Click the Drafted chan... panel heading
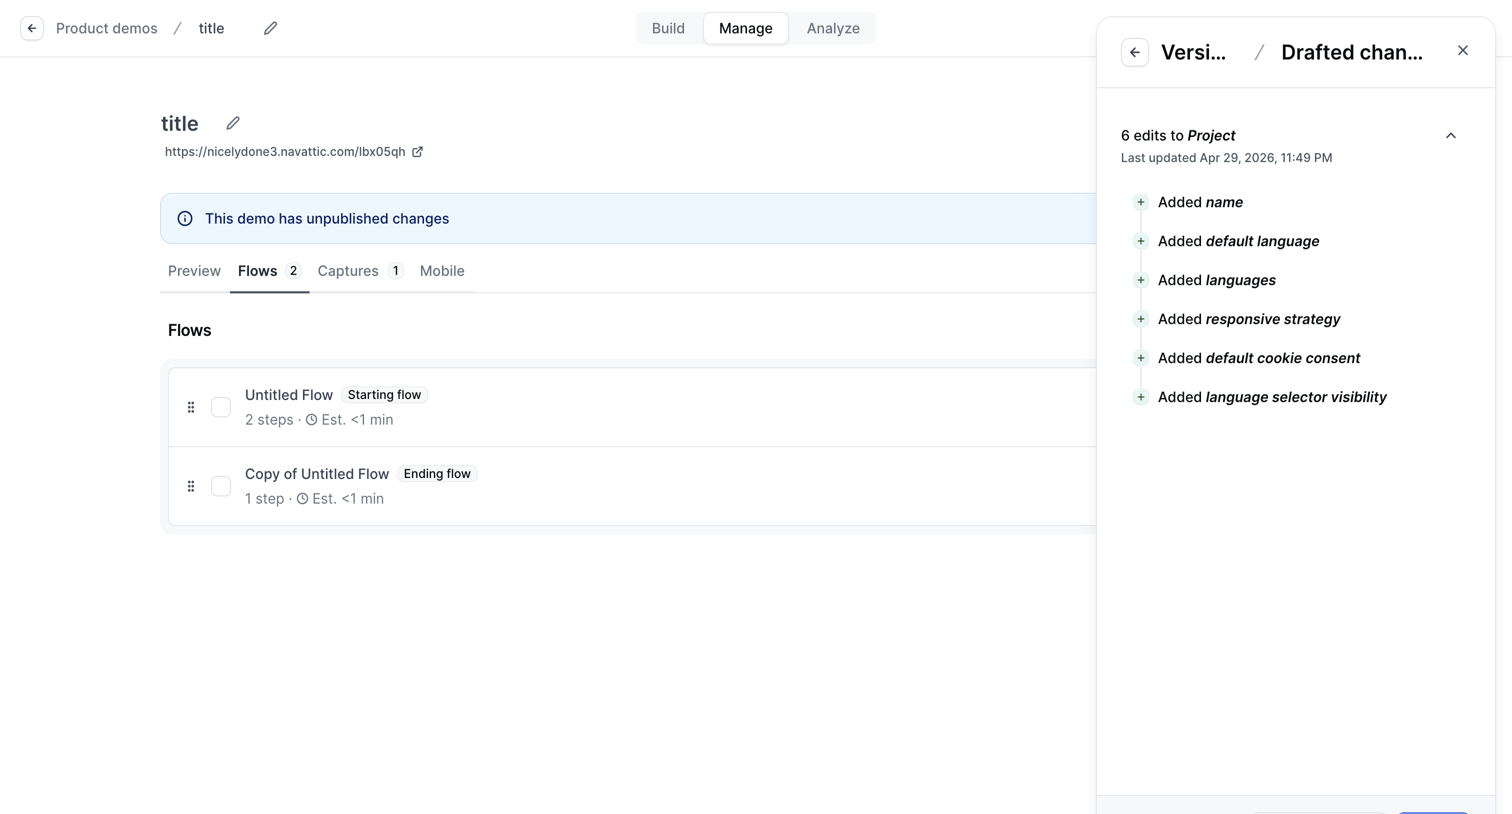 pos(1352,52)
